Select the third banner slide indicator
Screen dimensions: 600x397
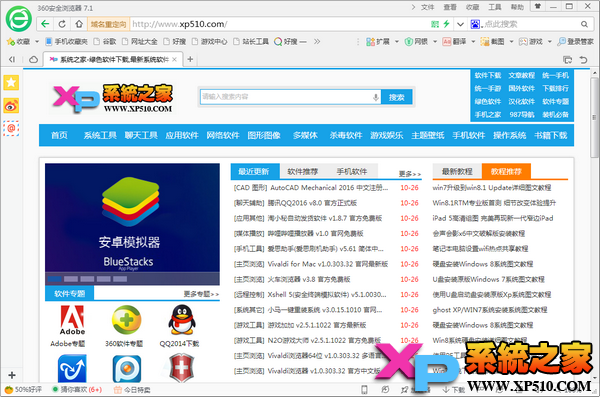pyautogui.click(x=87, y=279)
